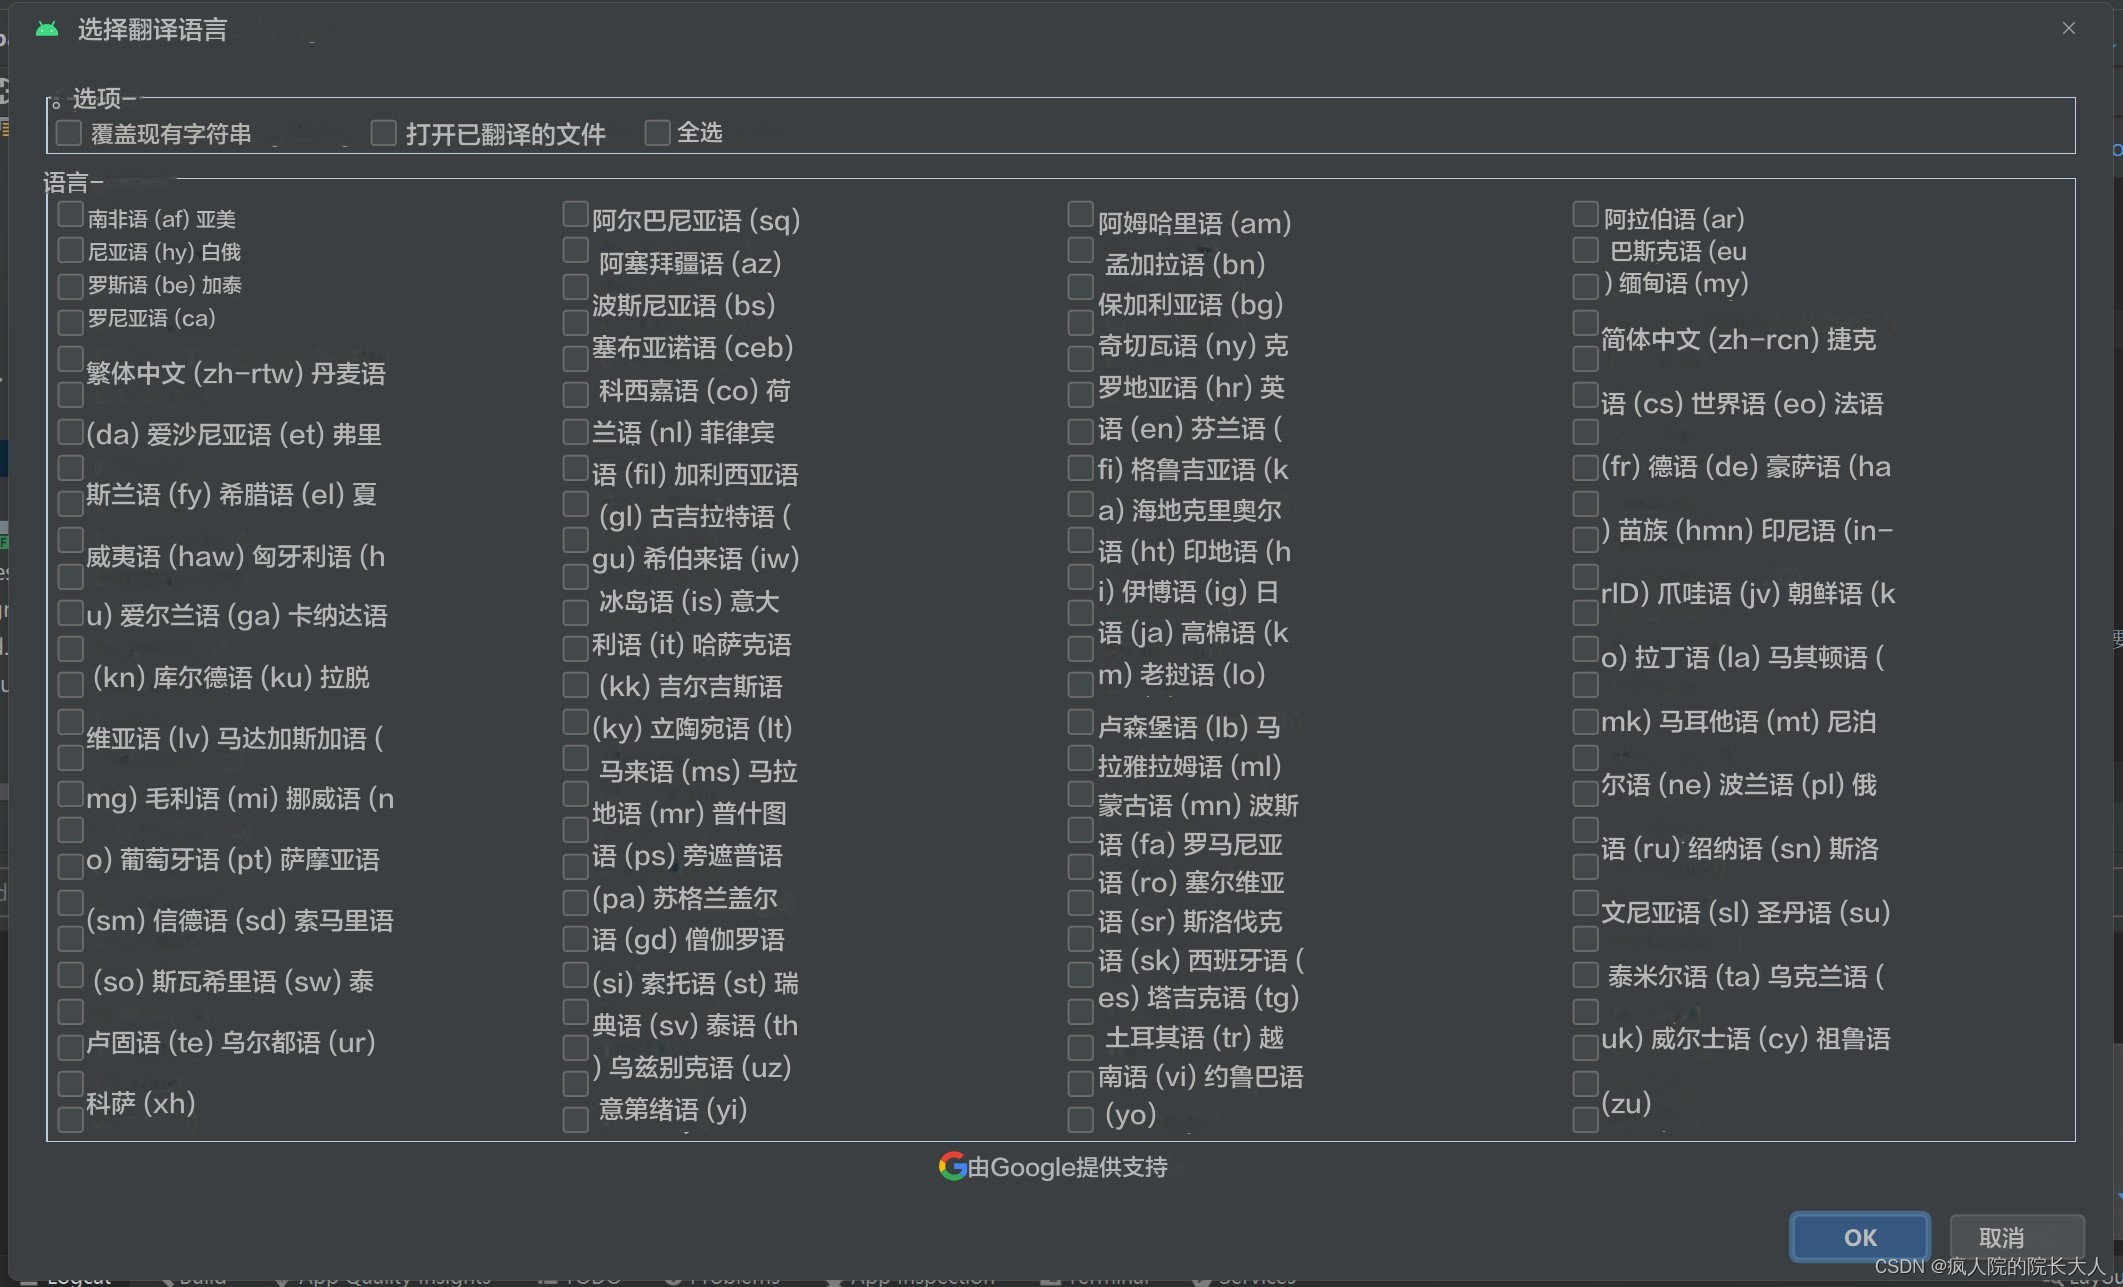Screen dimensions: 2123x1287
Task: Tick the 卢森堡语 (lb) checkbox
Action: click(x=1080, y=721)
